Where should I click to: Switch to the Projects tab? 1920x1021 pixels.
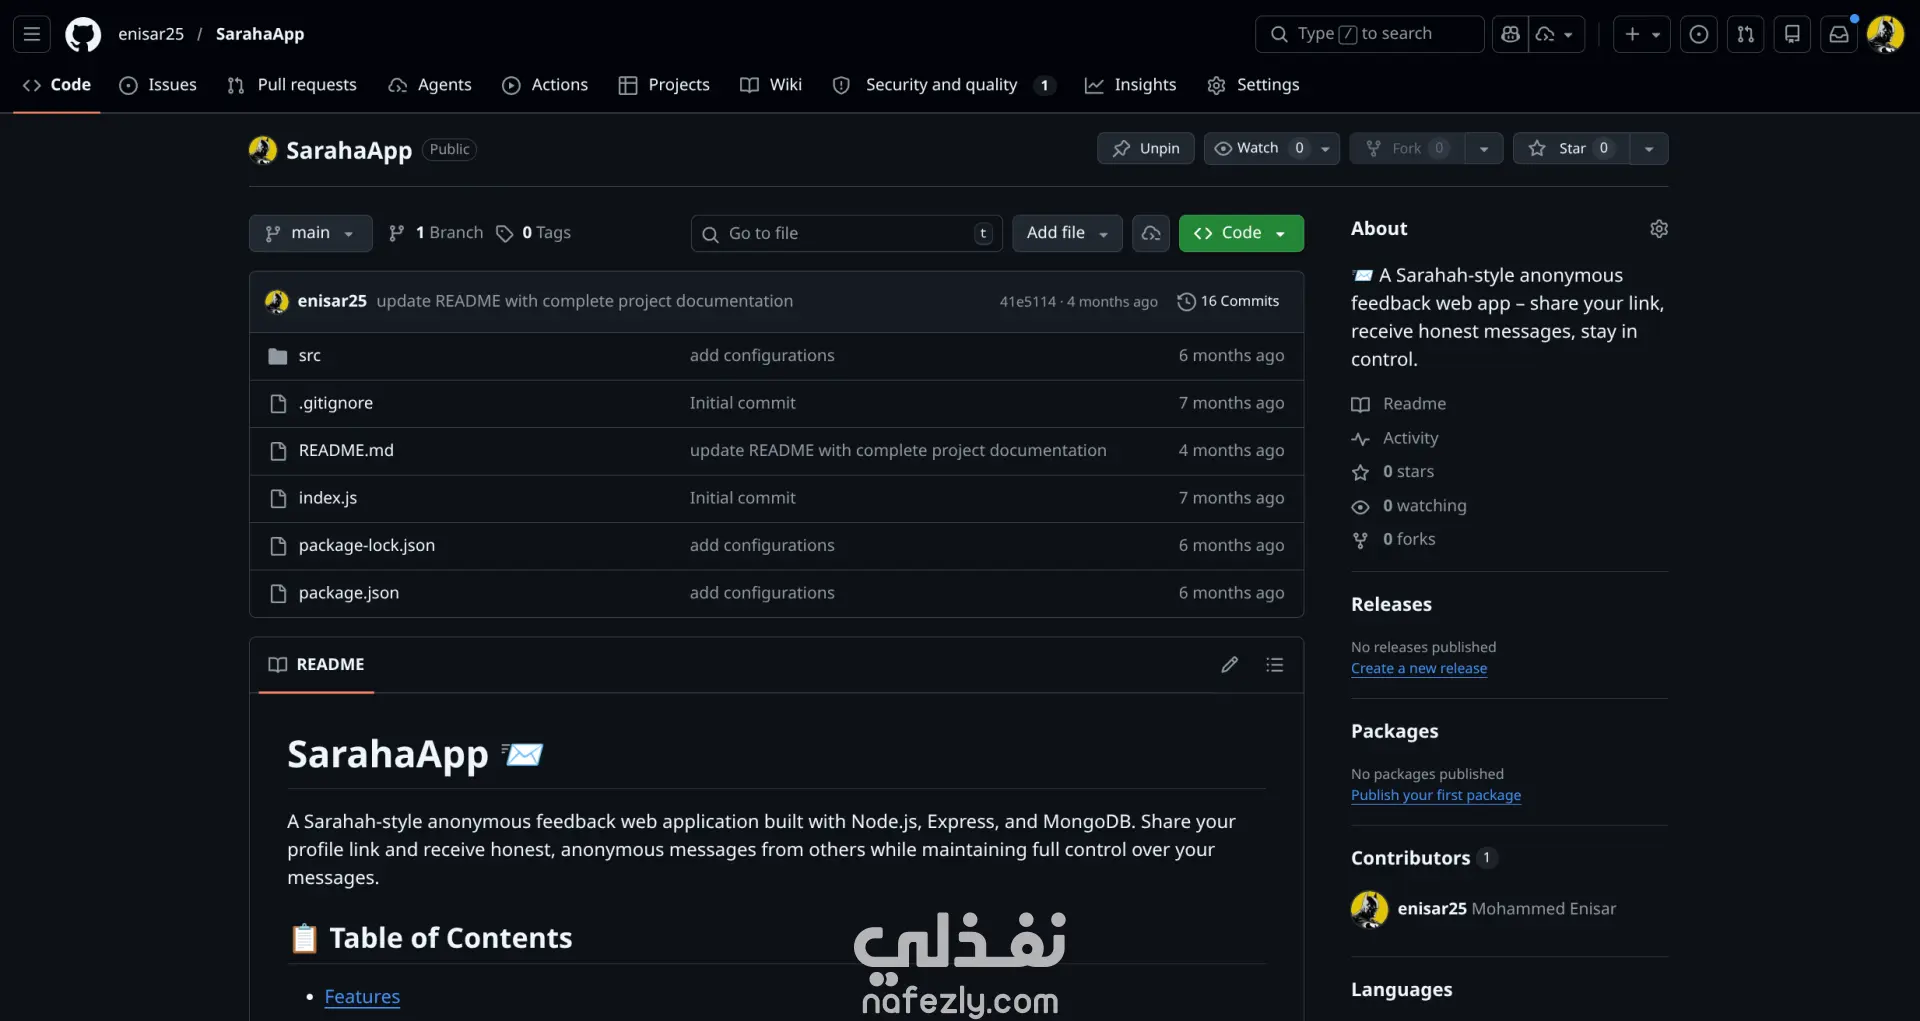point(664,85)
